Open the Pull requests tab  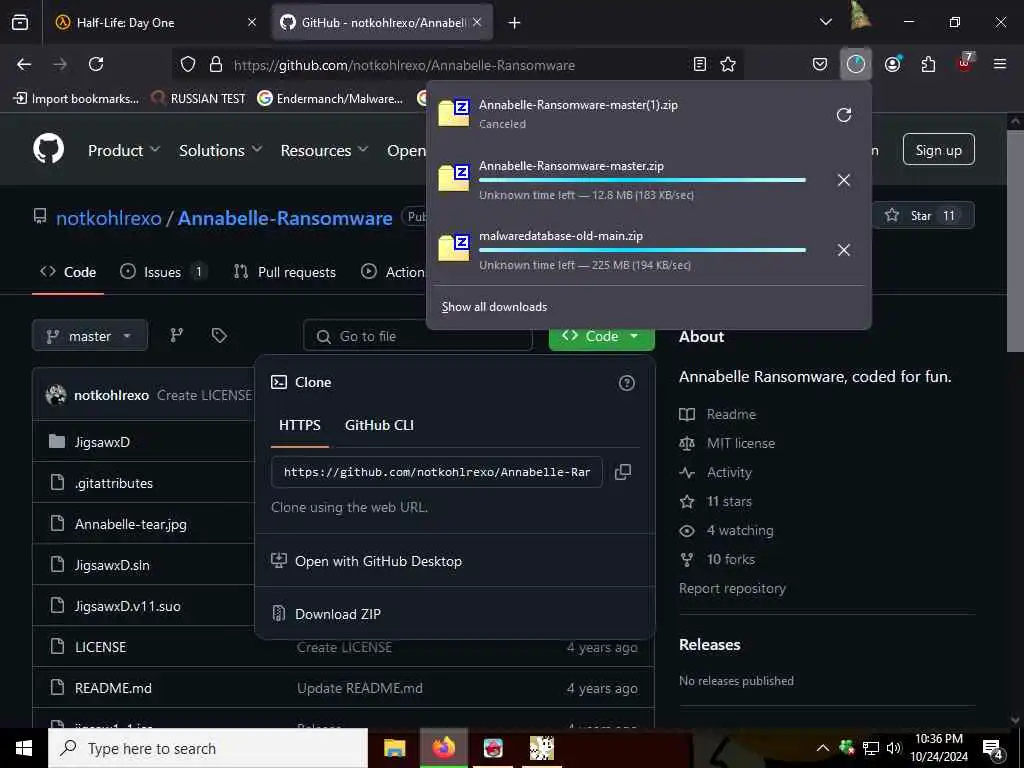coord(285,272)
